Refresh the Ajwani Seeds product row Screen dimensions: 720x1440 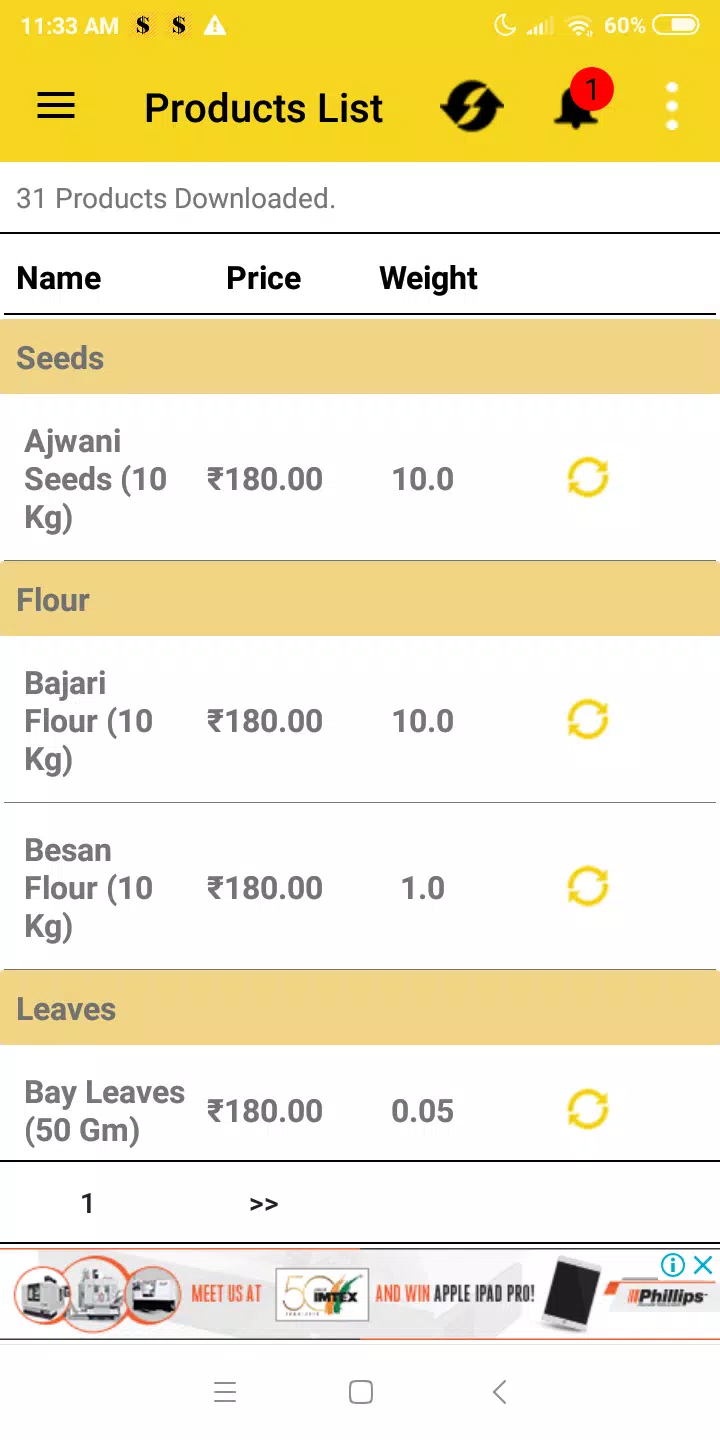pos(588,478)
